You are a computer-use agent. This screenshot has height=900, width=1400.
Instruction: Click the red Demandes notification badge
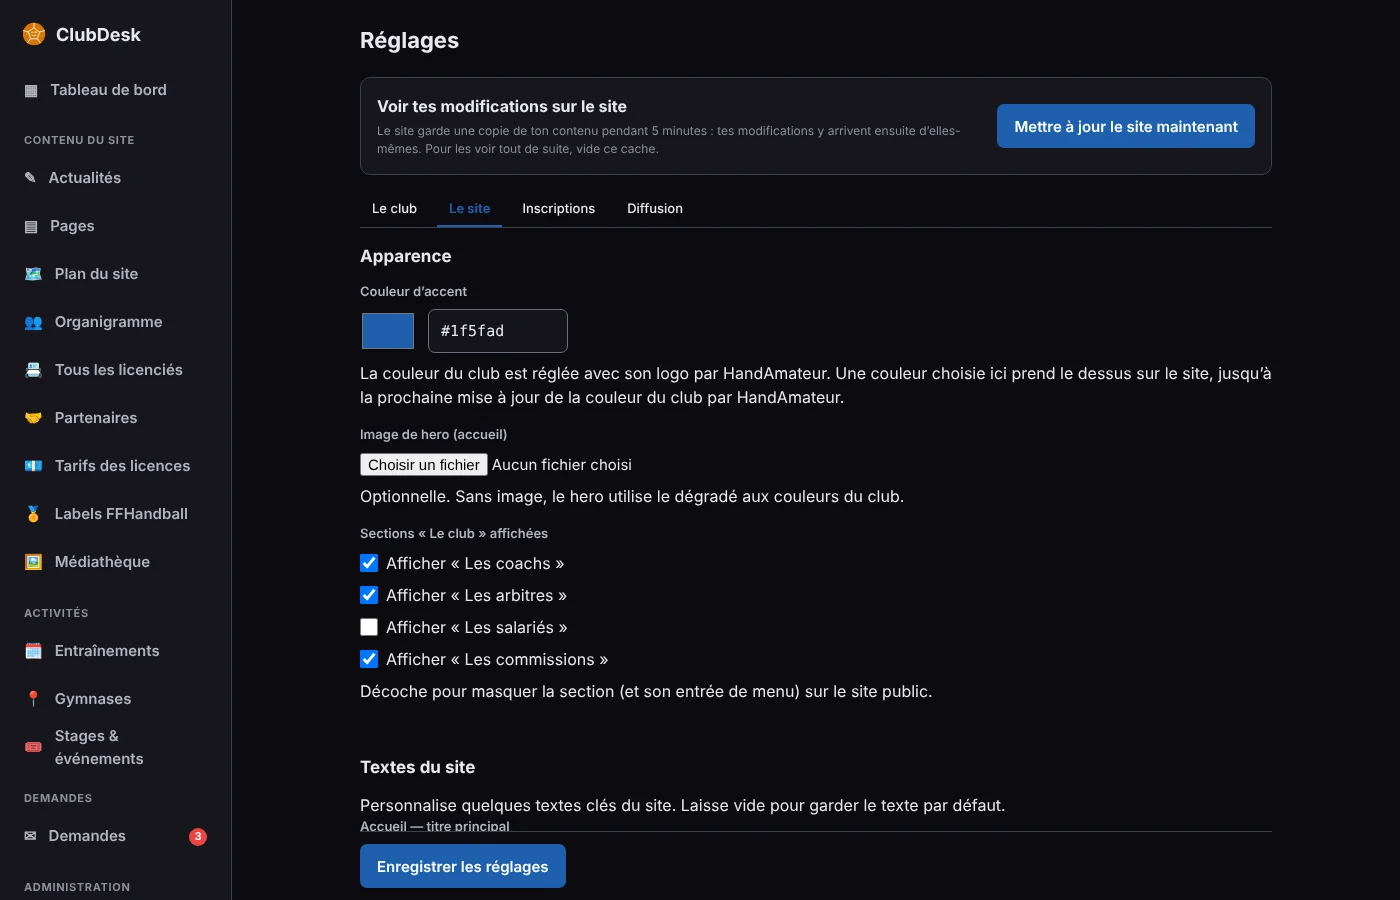point(198,837)
